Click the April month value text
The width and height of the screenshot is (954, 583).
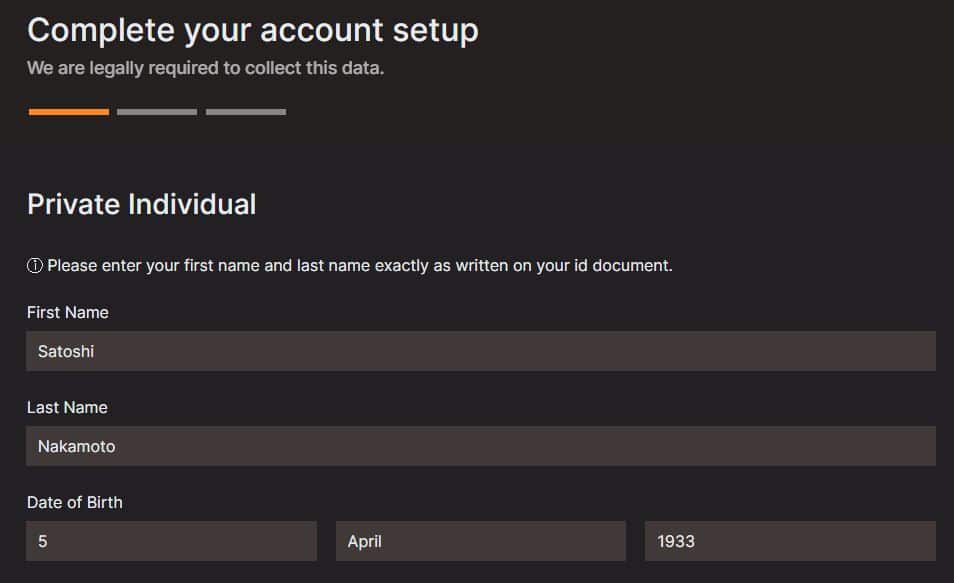[x=364, y=542]
